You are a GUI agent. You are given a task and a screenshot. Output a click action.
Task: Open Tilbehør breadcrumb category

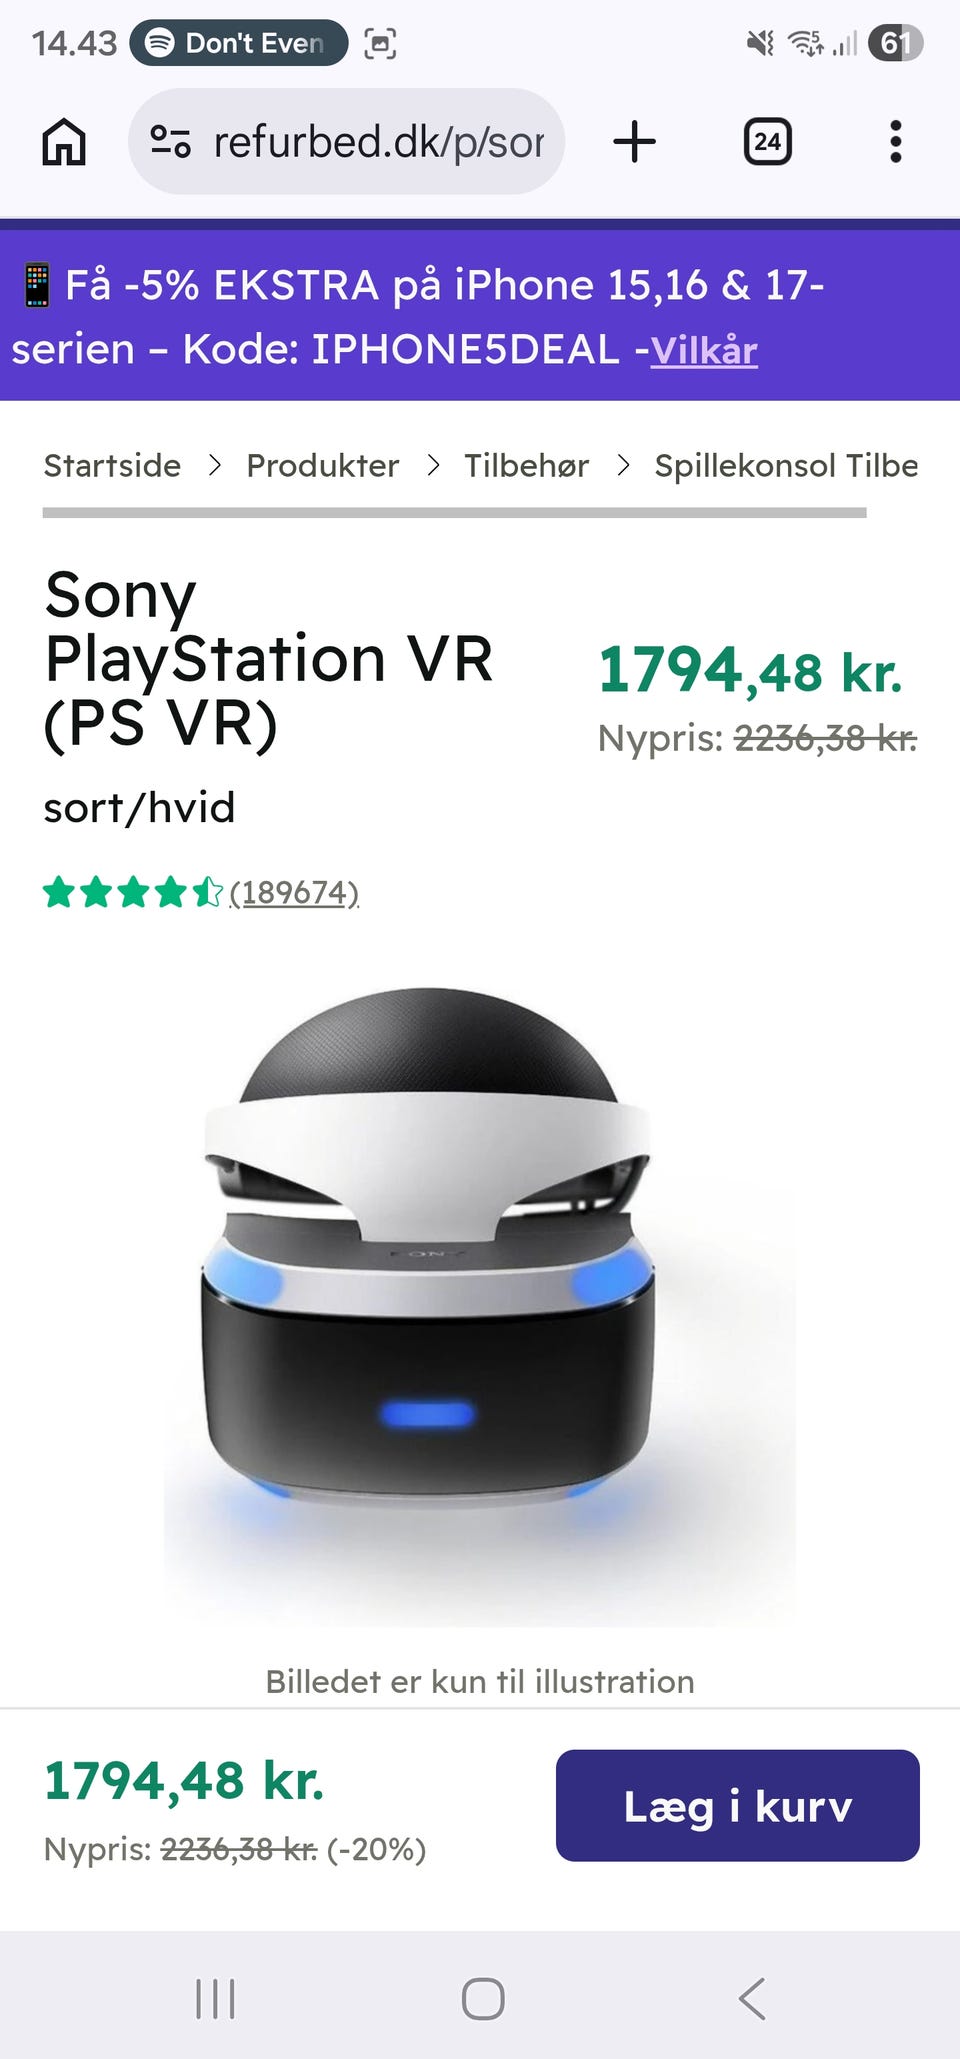pos(526,465)
